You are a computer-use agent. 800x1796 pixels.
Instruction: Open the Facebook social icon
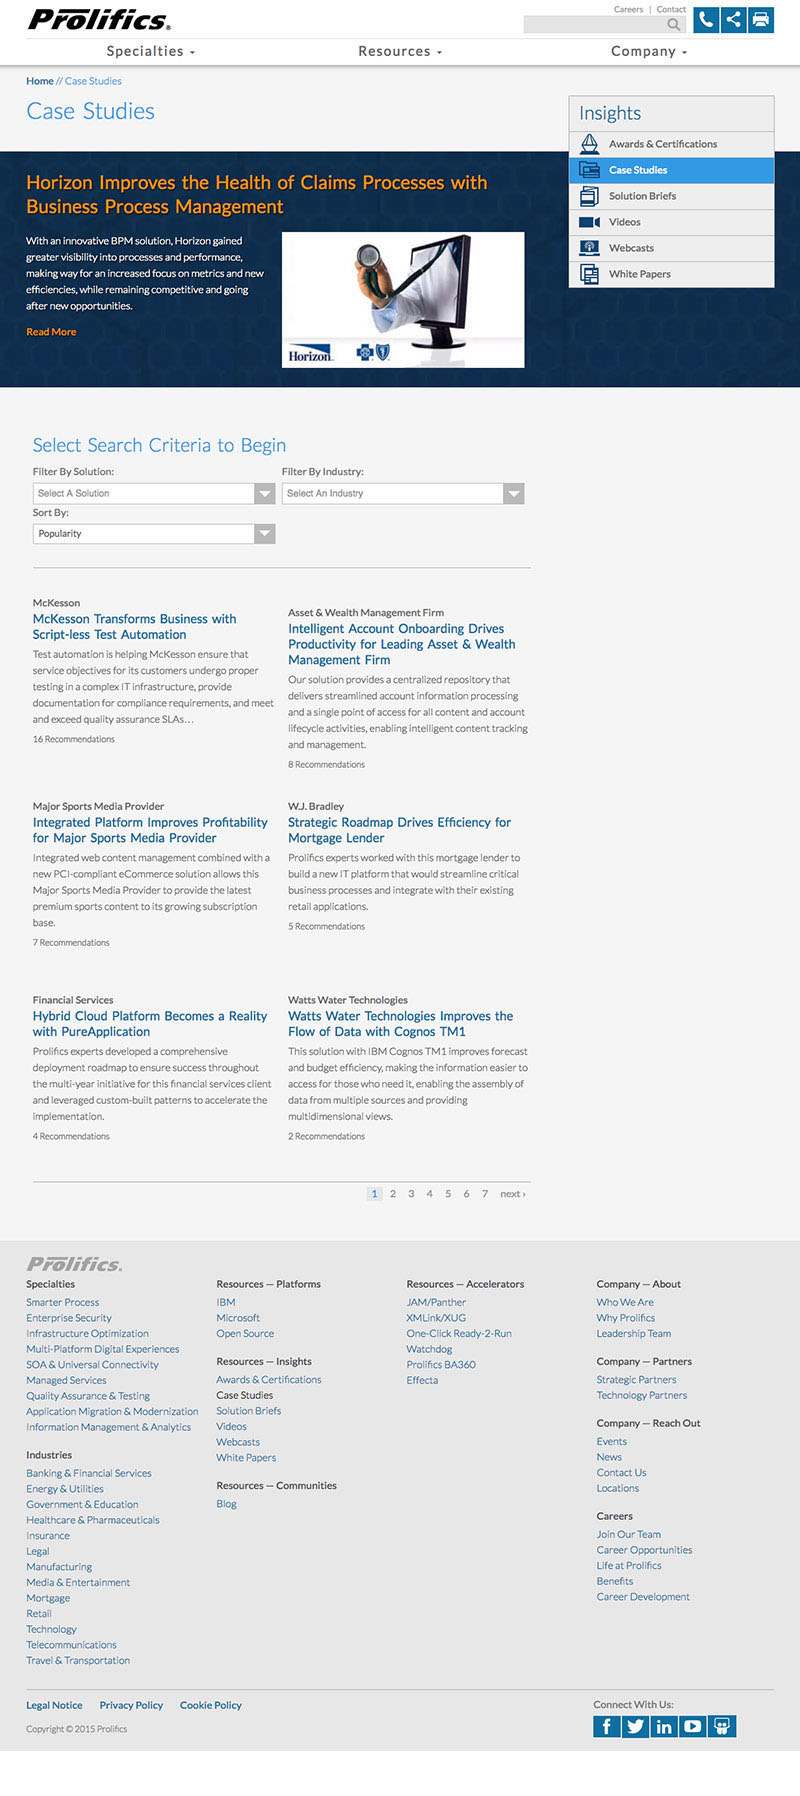[607, 1726]
